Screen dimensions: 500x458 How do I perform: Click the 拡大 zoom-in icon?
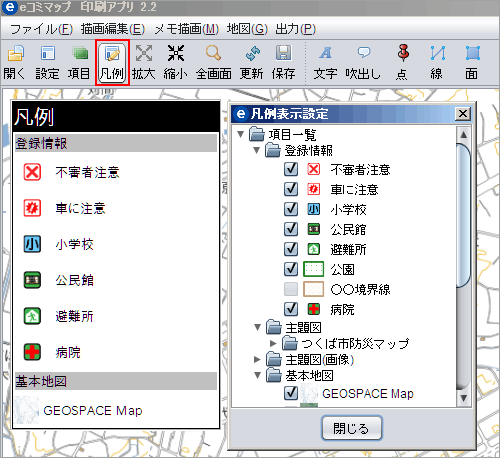(144, 53)
